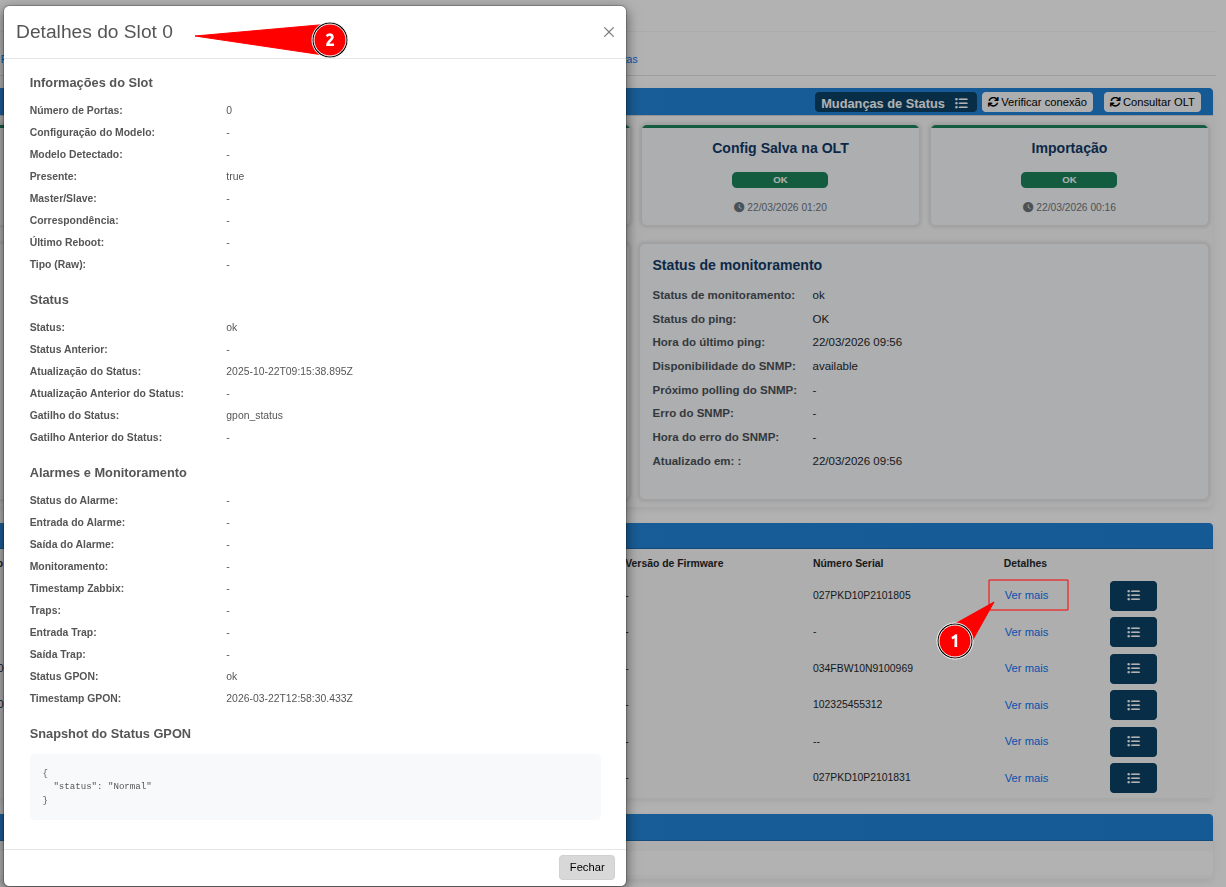
Task: Click the "status": "Normal" snapshot line
Action: 102,786
